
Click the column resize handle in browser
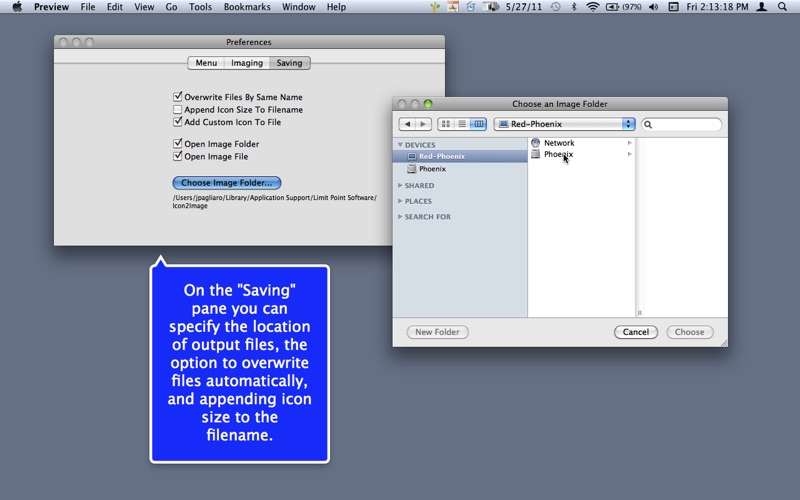pyautogui.click(x=639, y=312)
